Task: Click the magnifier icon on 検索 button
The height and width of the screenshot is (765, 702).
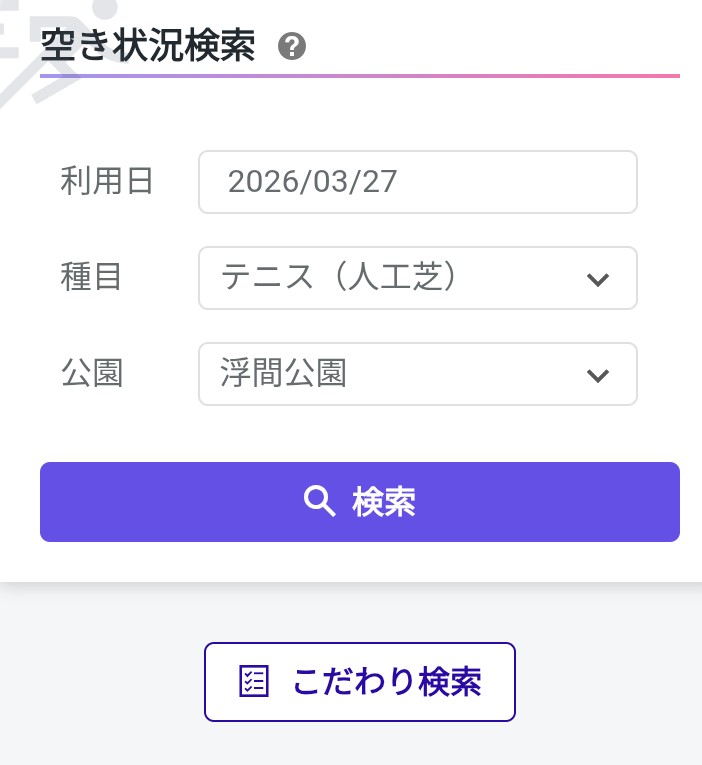Action: click(319, 502)
